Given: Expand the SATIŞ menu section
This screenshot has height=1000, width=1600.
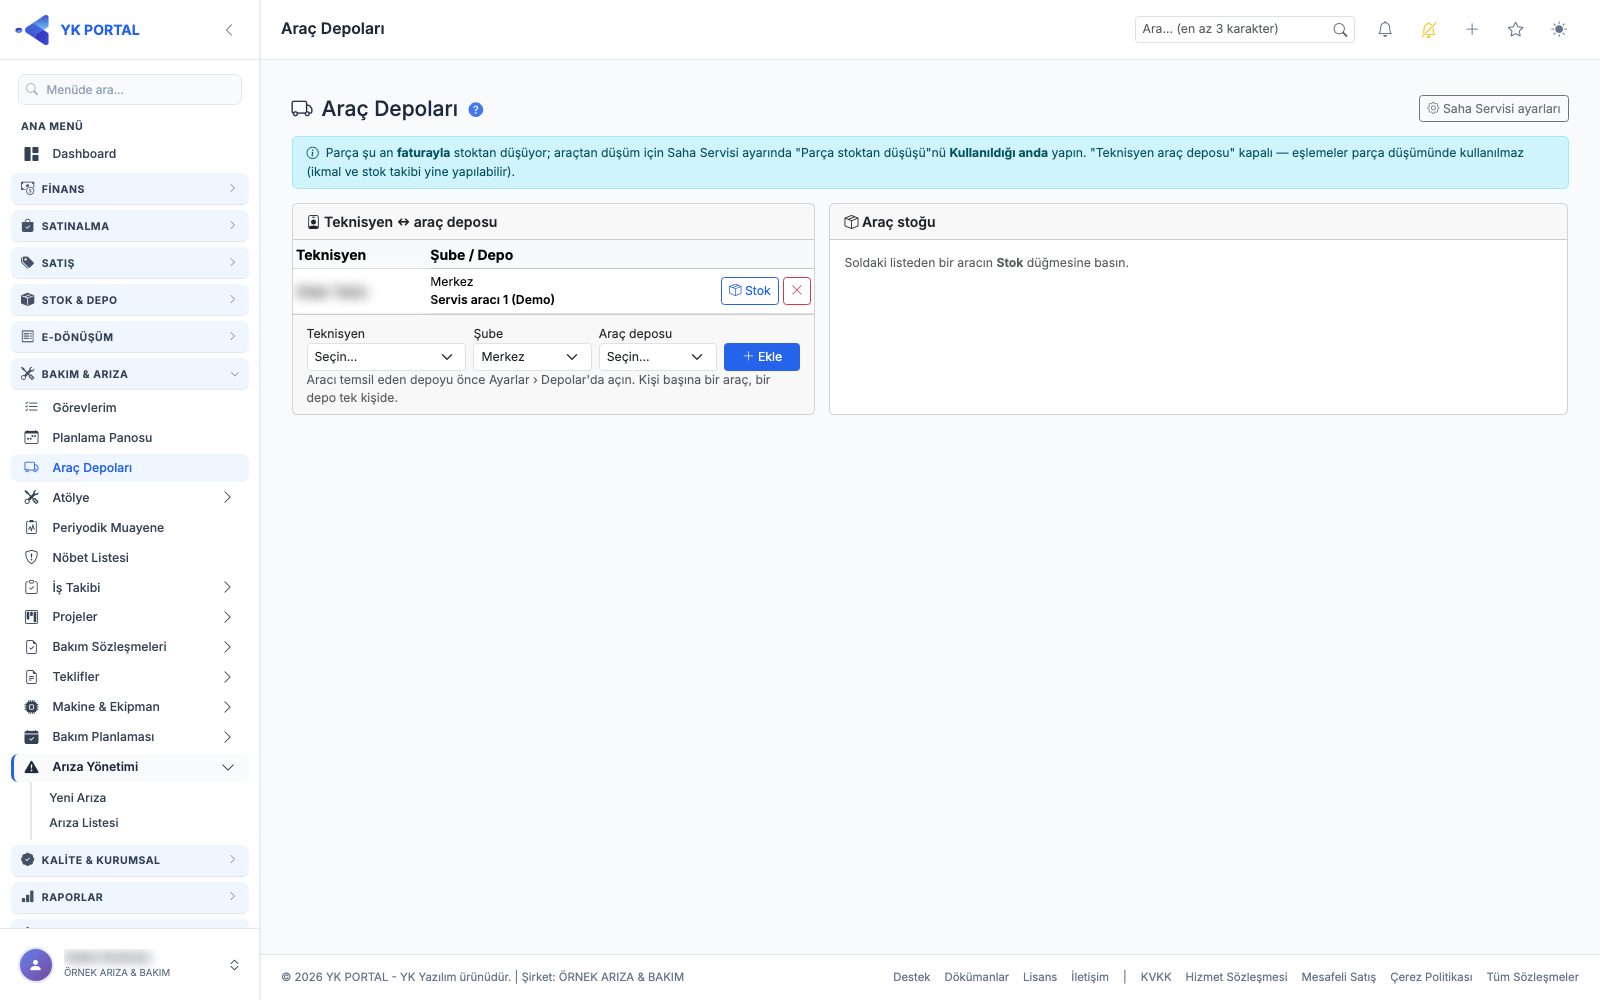Looking at the screenshot, I should coord(130,263).
